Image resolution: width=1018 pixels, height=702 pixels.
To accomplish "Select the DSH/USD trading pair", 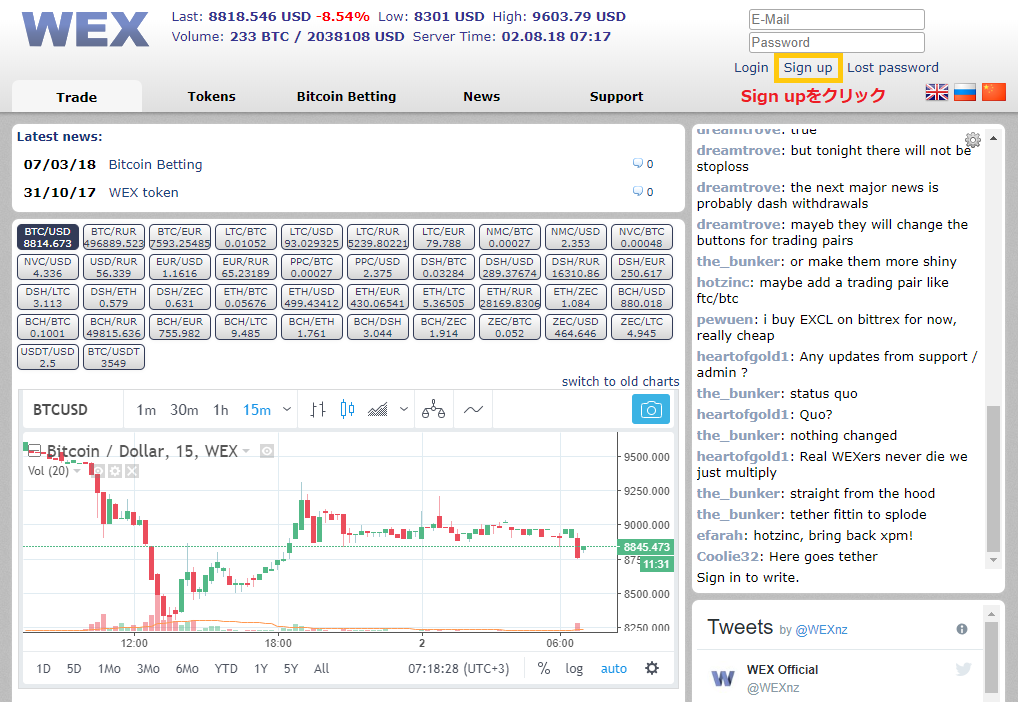I will tap(510, 267).
